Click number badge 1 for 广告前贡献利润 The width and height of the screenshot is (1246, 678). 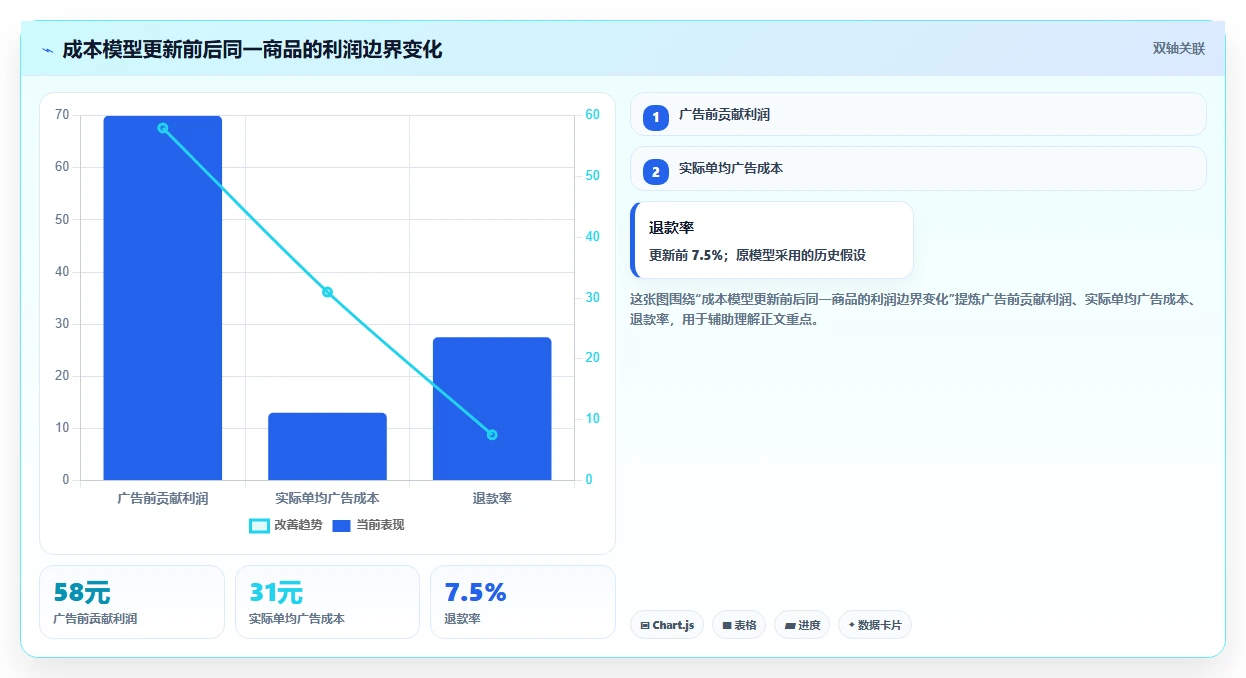point(656,117)
